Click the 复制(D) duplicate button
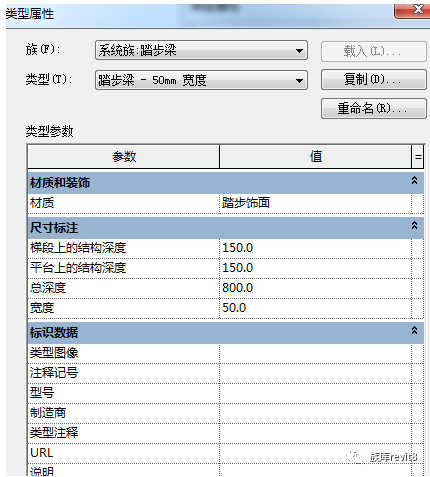Screen dimensions: 430x477 (374, 79)
